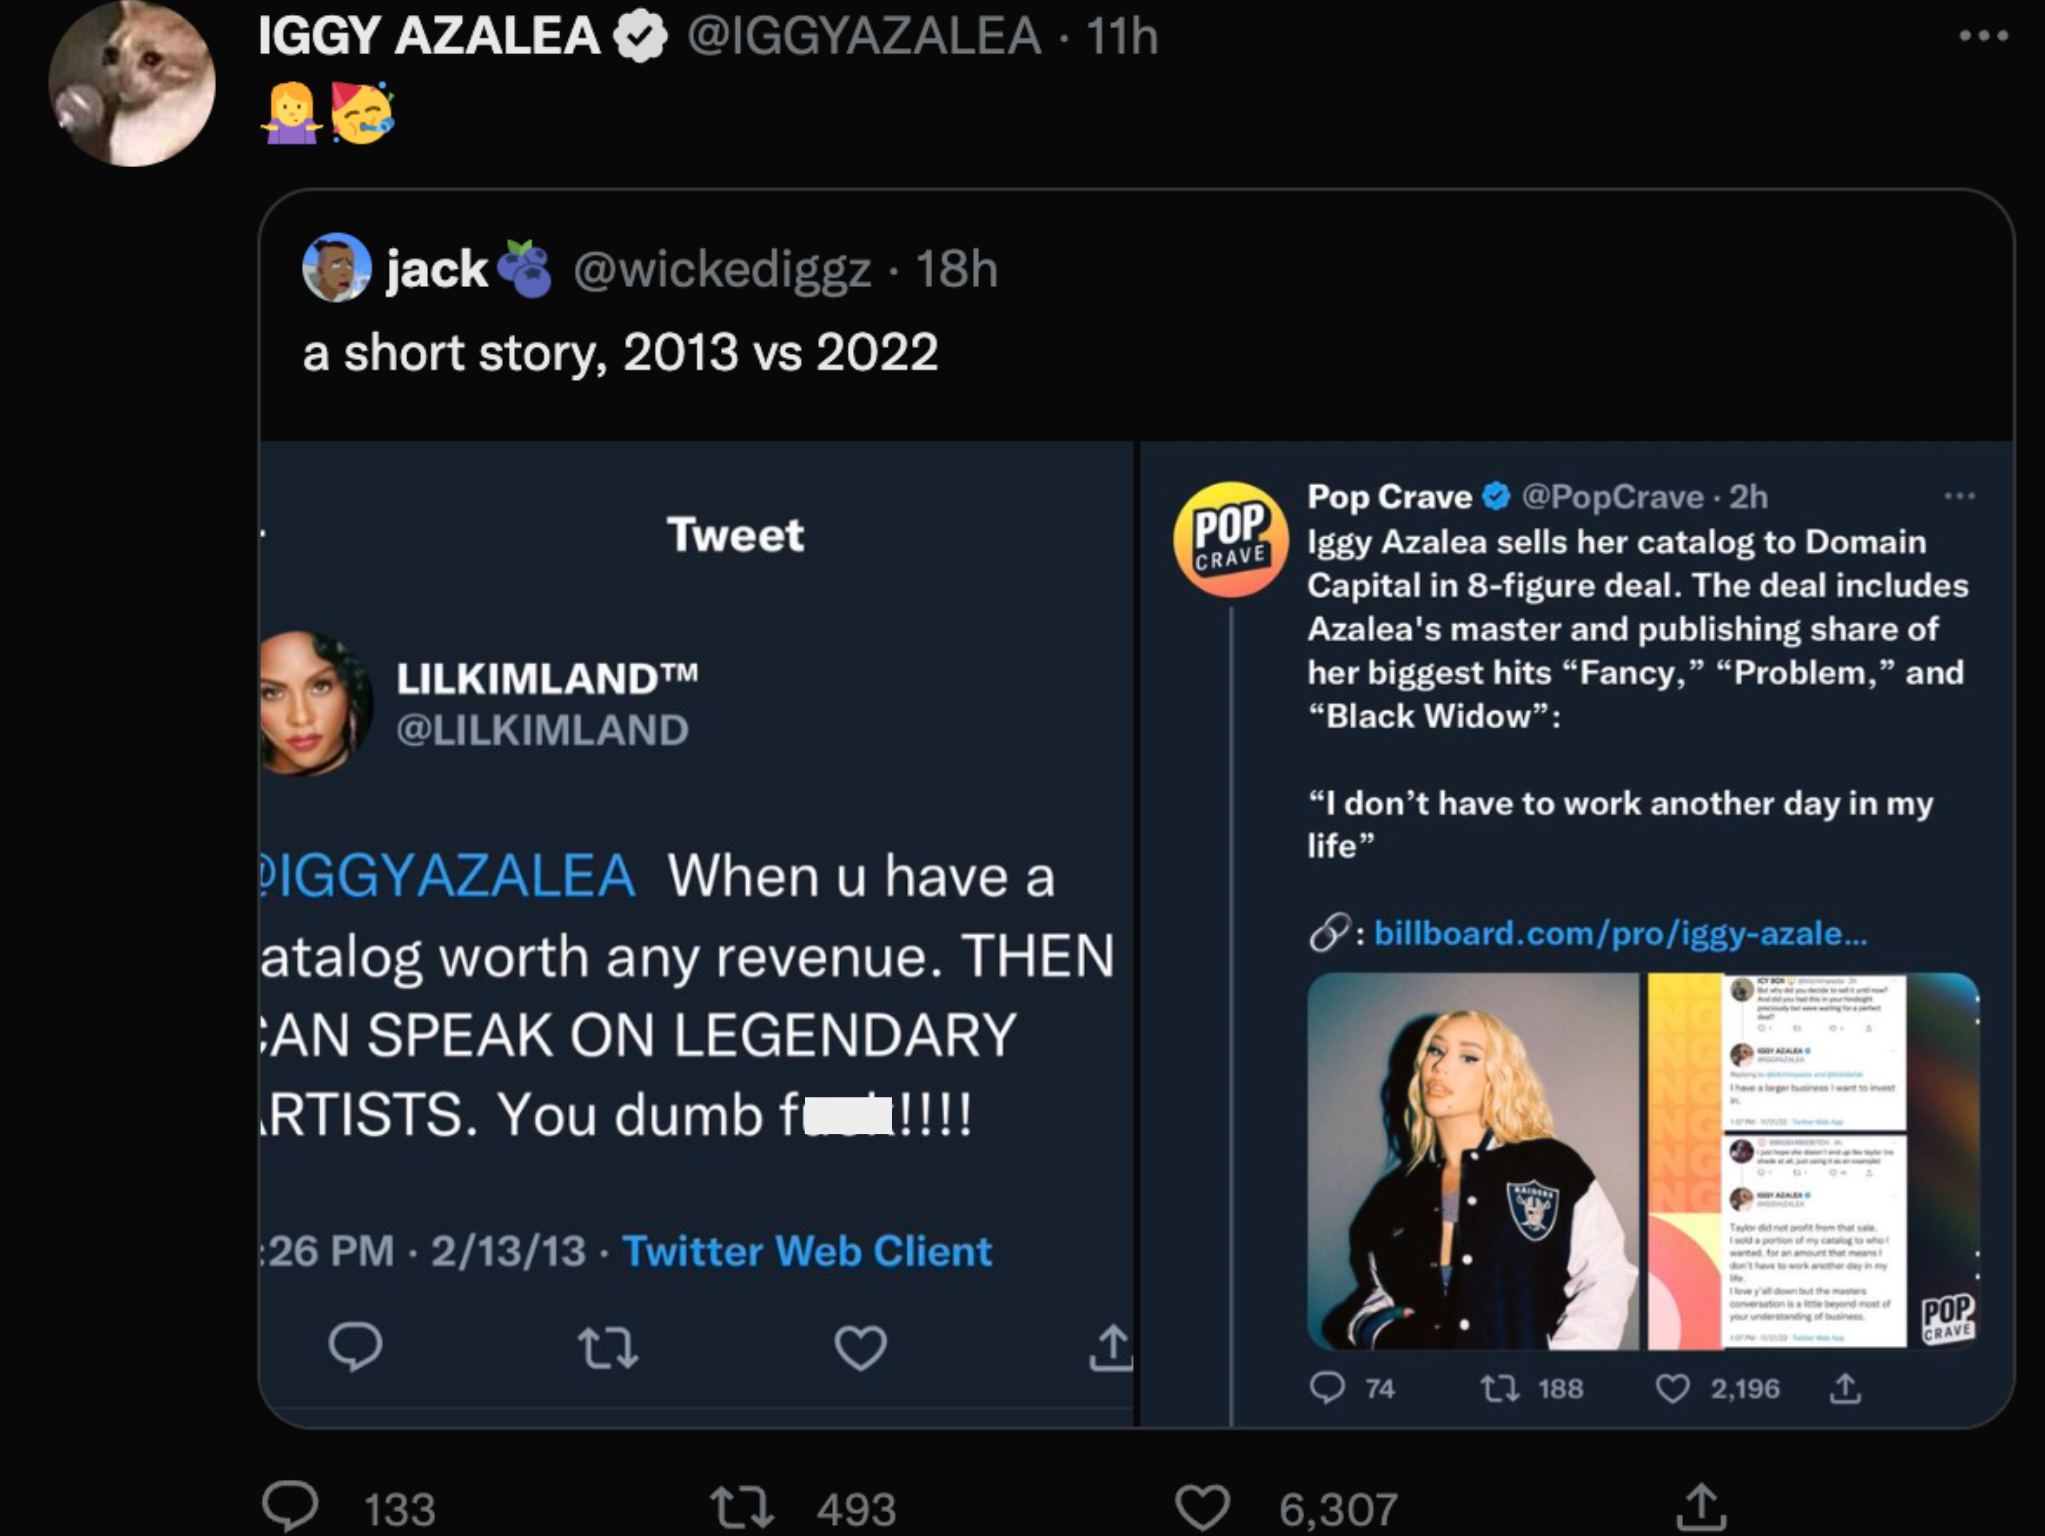2045x1536 pixels.
Task: Select the @wickediggz handle
Action: point(727,267)
